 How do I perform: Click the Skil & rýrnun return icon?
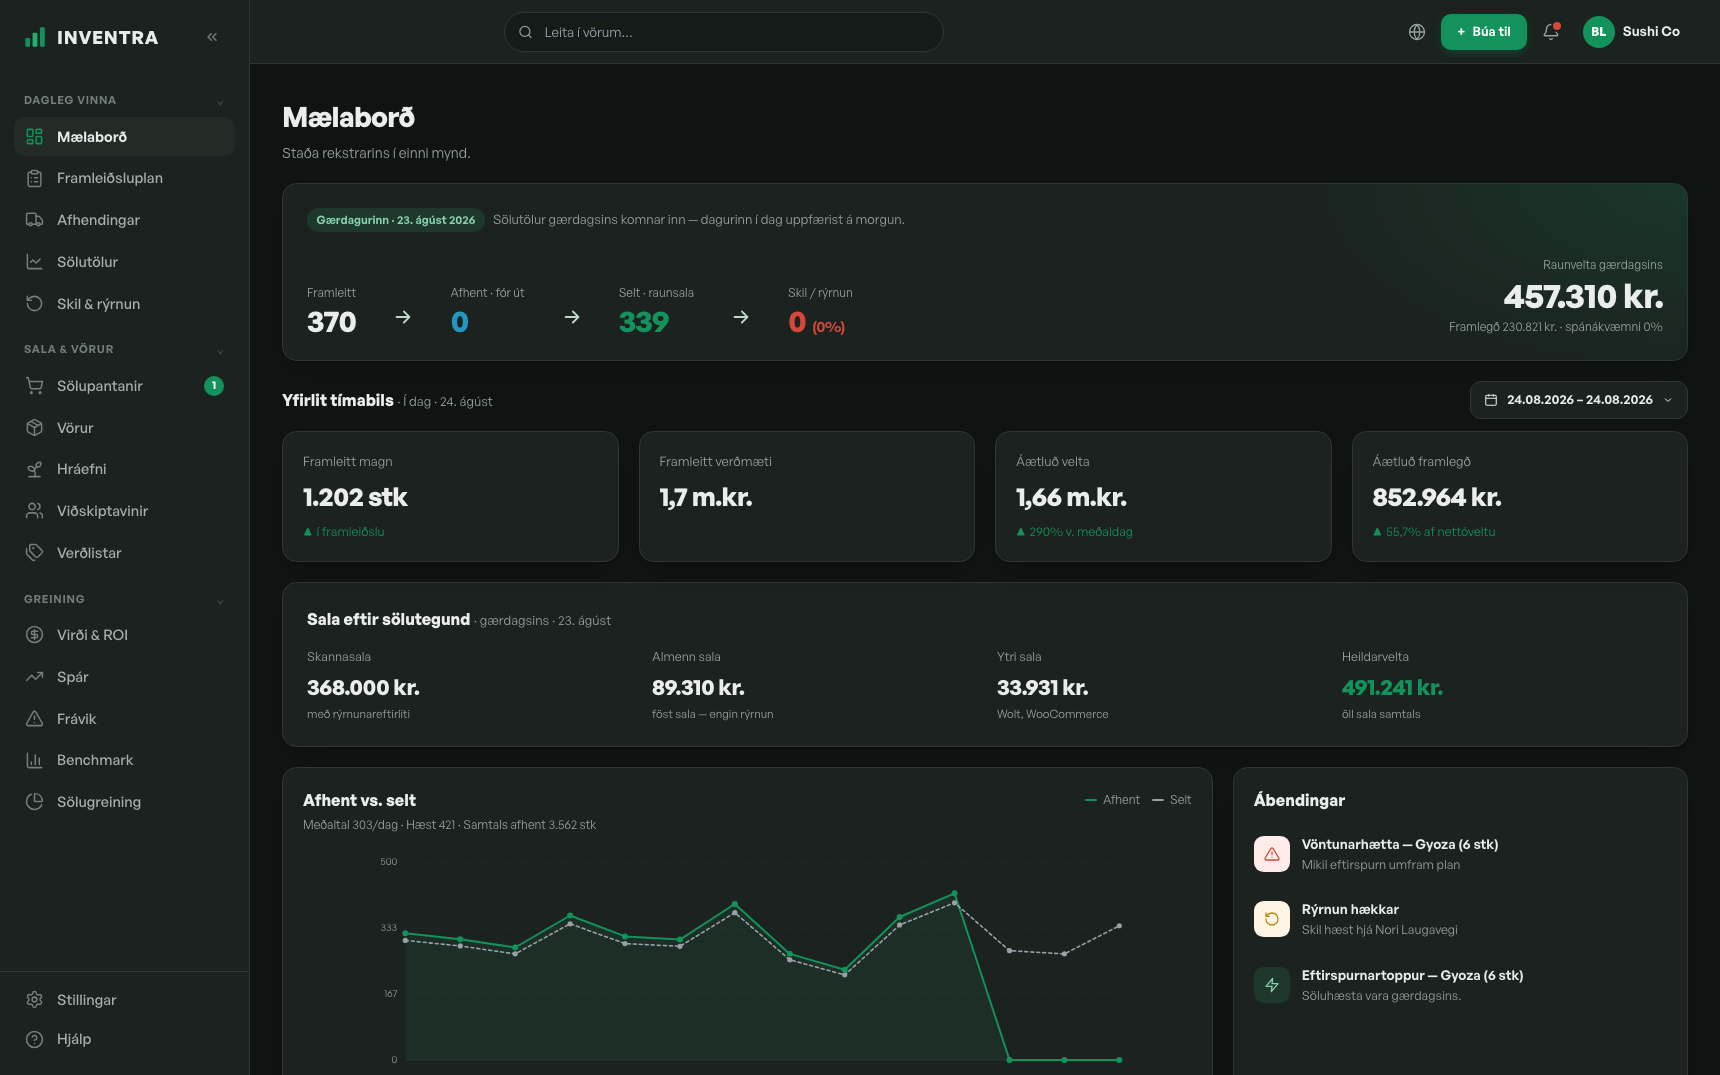[34, 304]
